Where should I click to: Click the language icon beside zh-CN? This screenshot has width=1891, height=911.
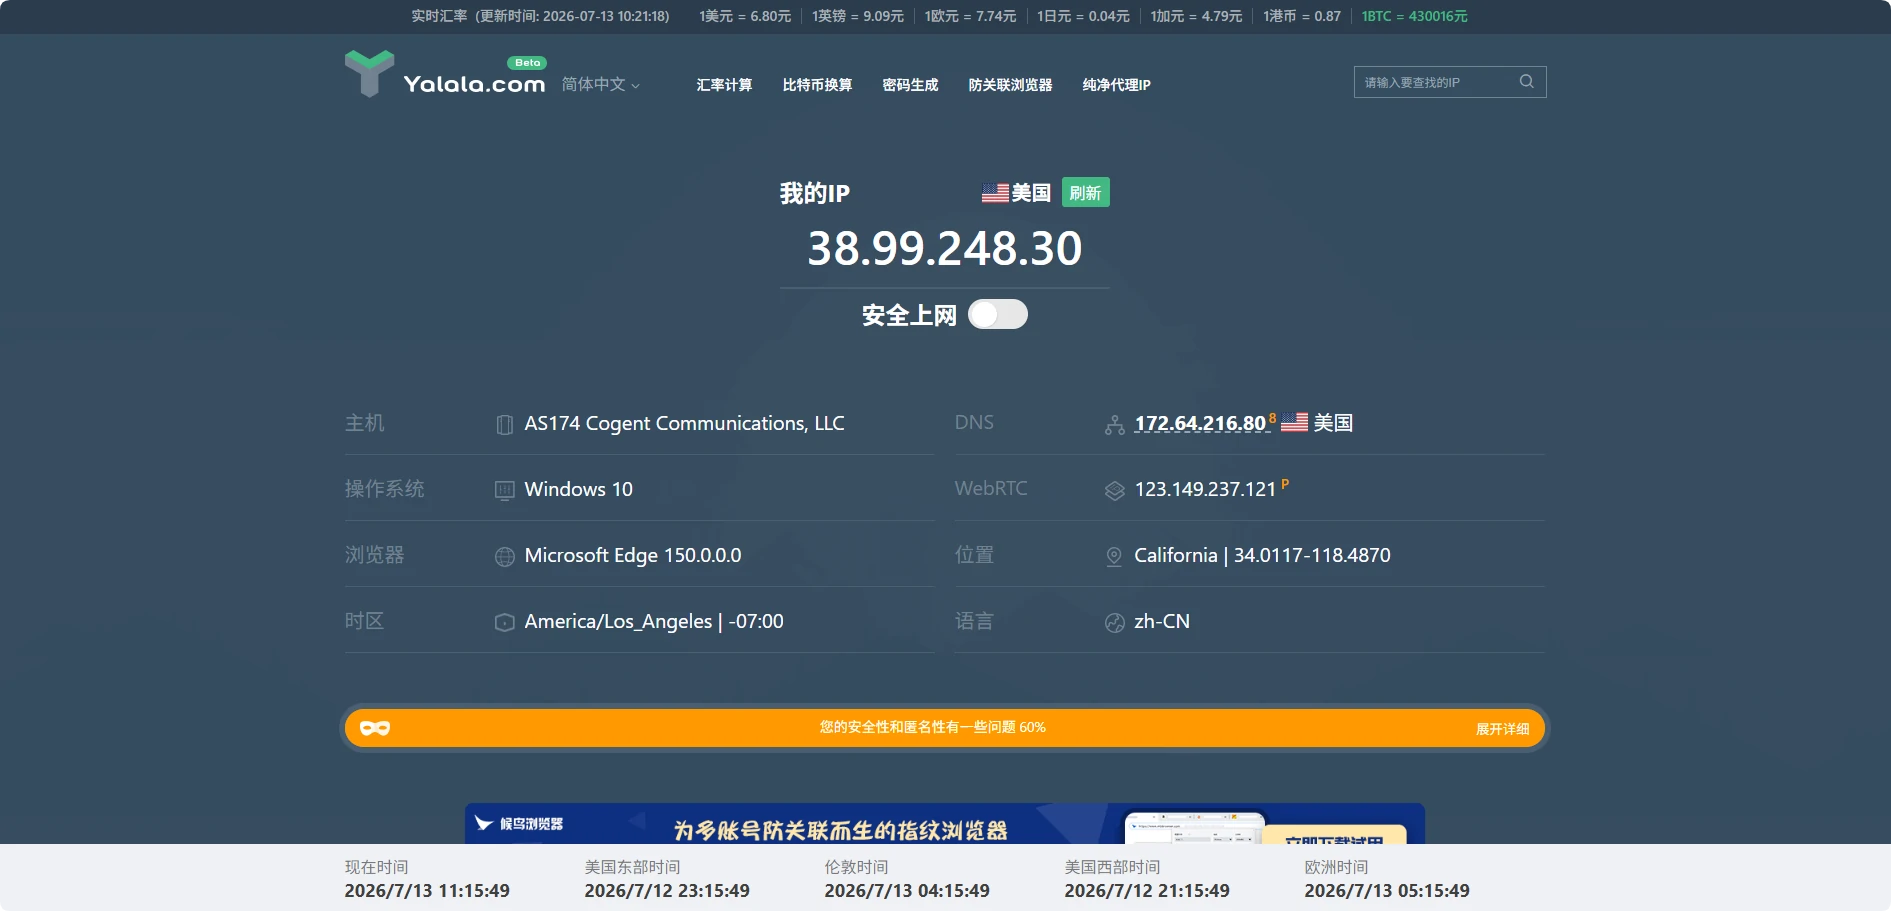pos(1114,623)
